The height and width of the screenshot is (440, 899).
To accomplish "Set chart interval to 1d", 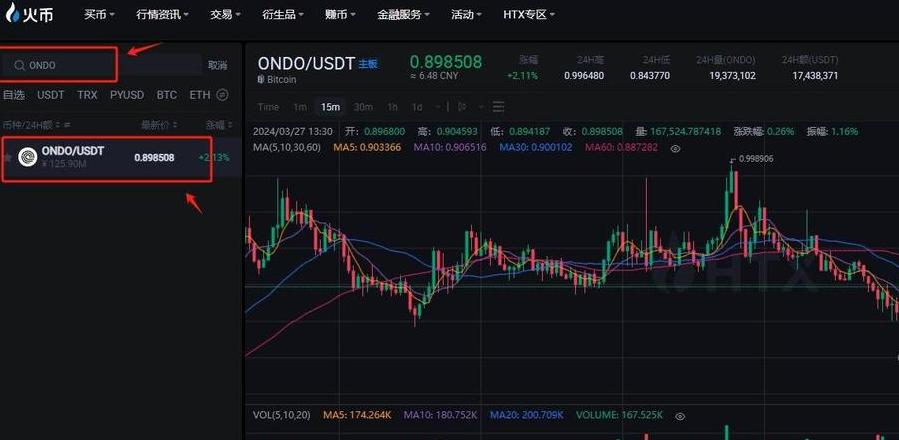I will [x=417, y=107].
